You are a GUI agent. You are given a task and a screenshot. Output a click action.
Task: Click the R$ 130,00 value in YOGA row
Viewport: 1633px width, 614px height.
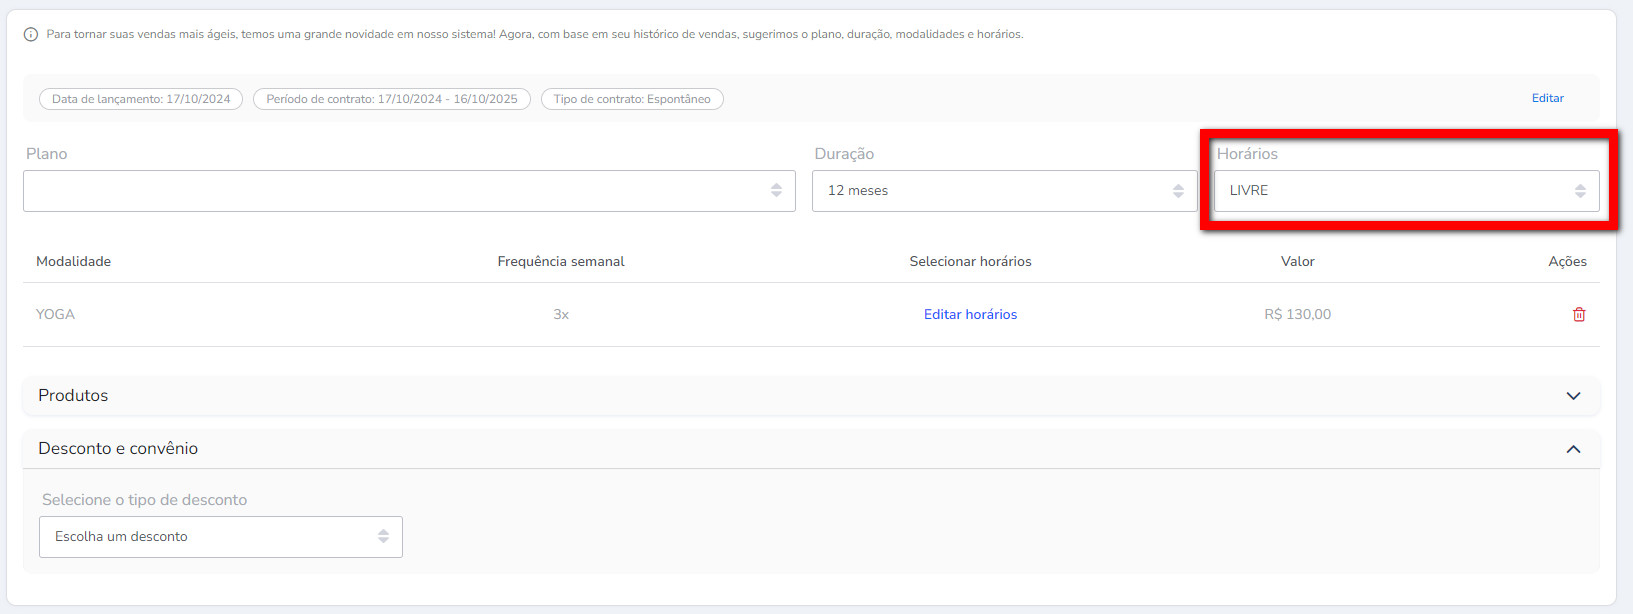coord(1297,314)
